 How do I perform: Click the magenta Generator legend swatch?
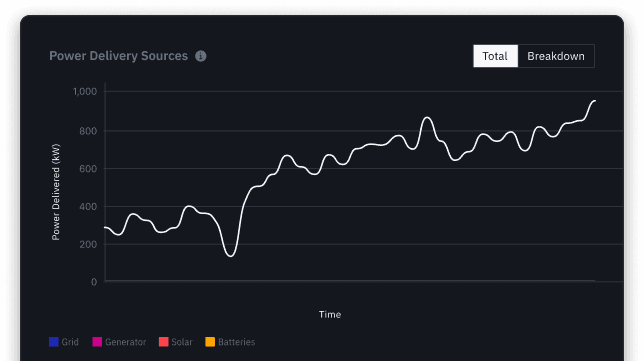(x=97, y=342)
